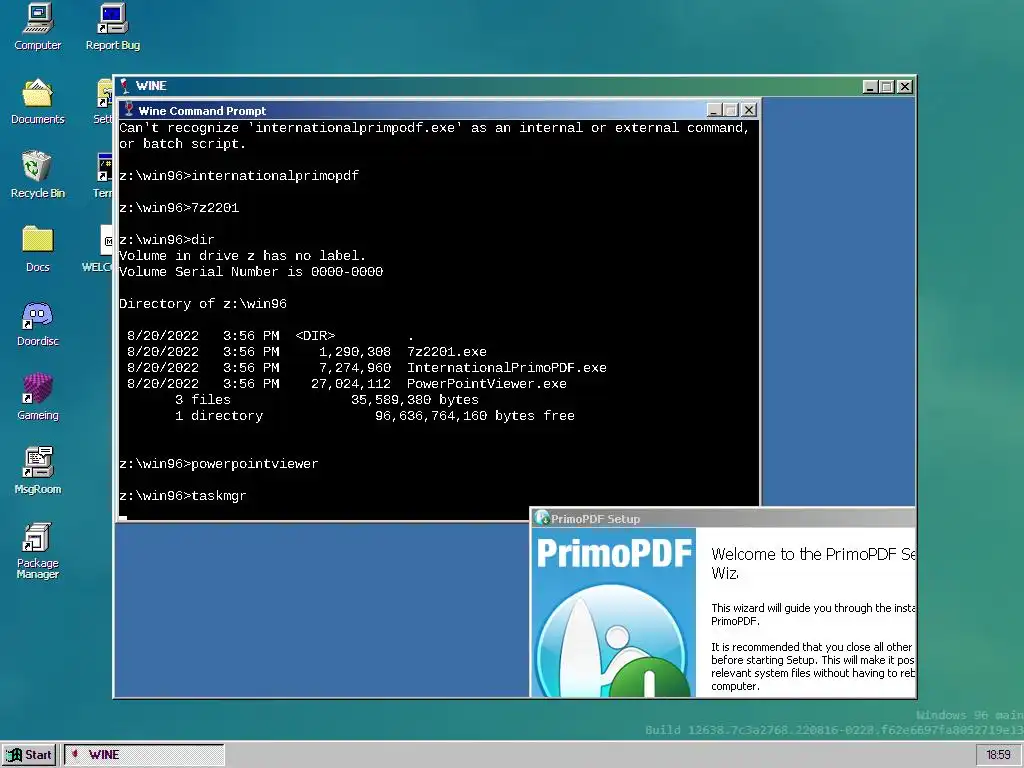Screen dimensions: 1024x768
Task: Click the internationalprimopdf command line
Action: coord(239,176)
